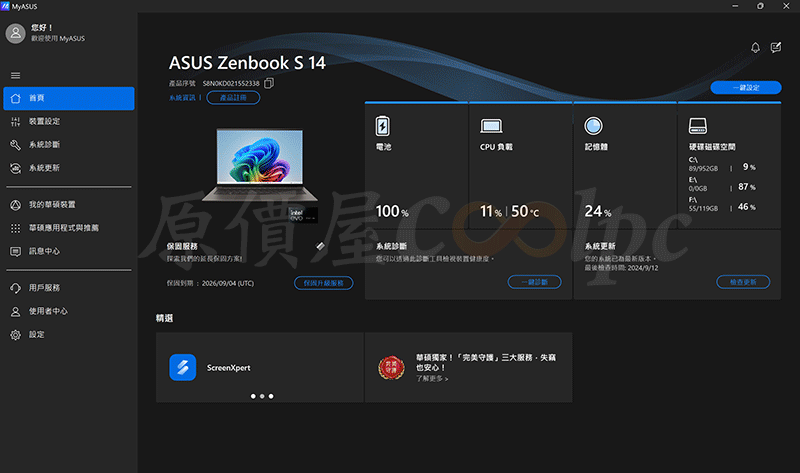Open 裝置設定 device settings
Screen dimensions: 800x473
pyautogui.click(x=69, y=121)
